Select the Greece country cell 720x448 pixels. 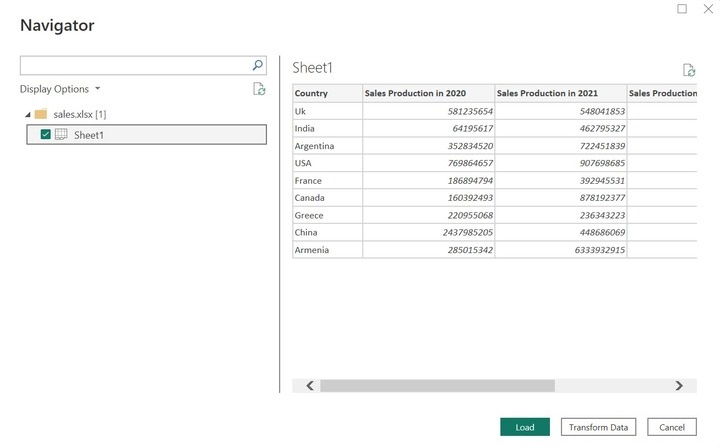[x=327, y=215]
